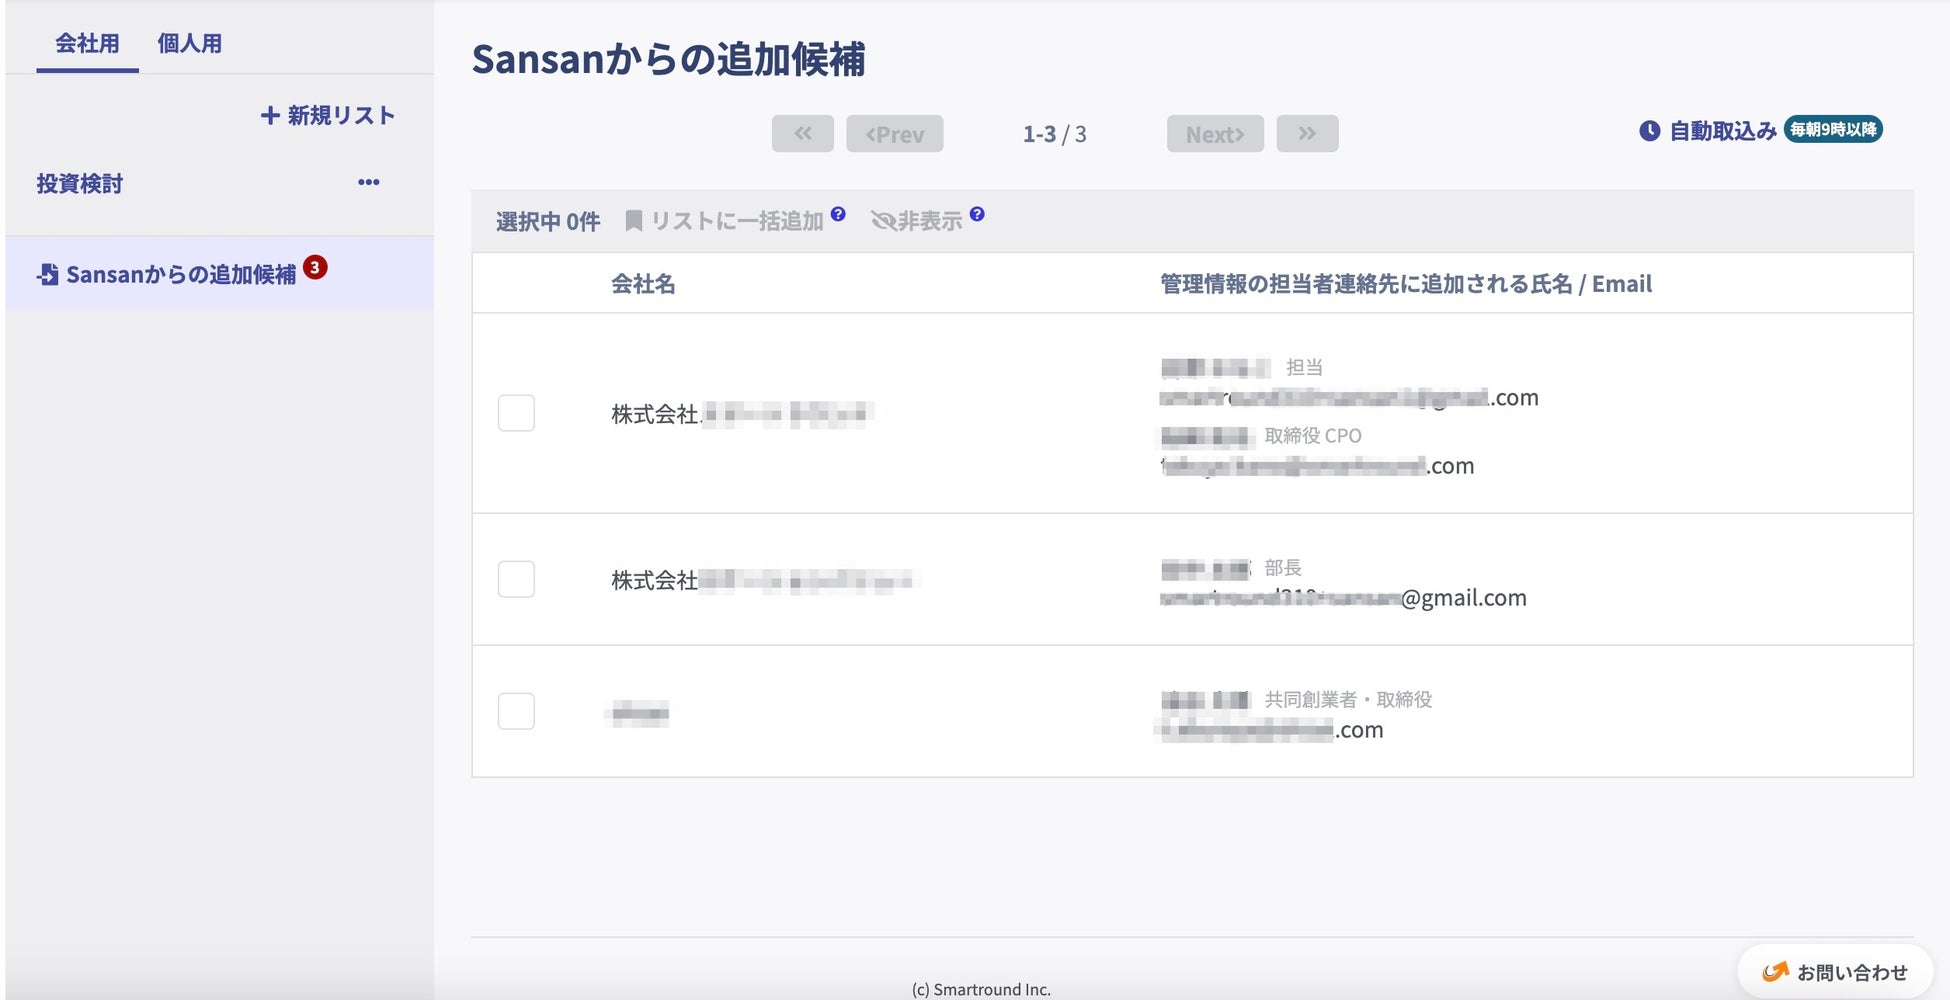This screenshot has height=1000, width=1950.
Task: Switch to the 会社用 tab
Action: [x=87, y=44]
